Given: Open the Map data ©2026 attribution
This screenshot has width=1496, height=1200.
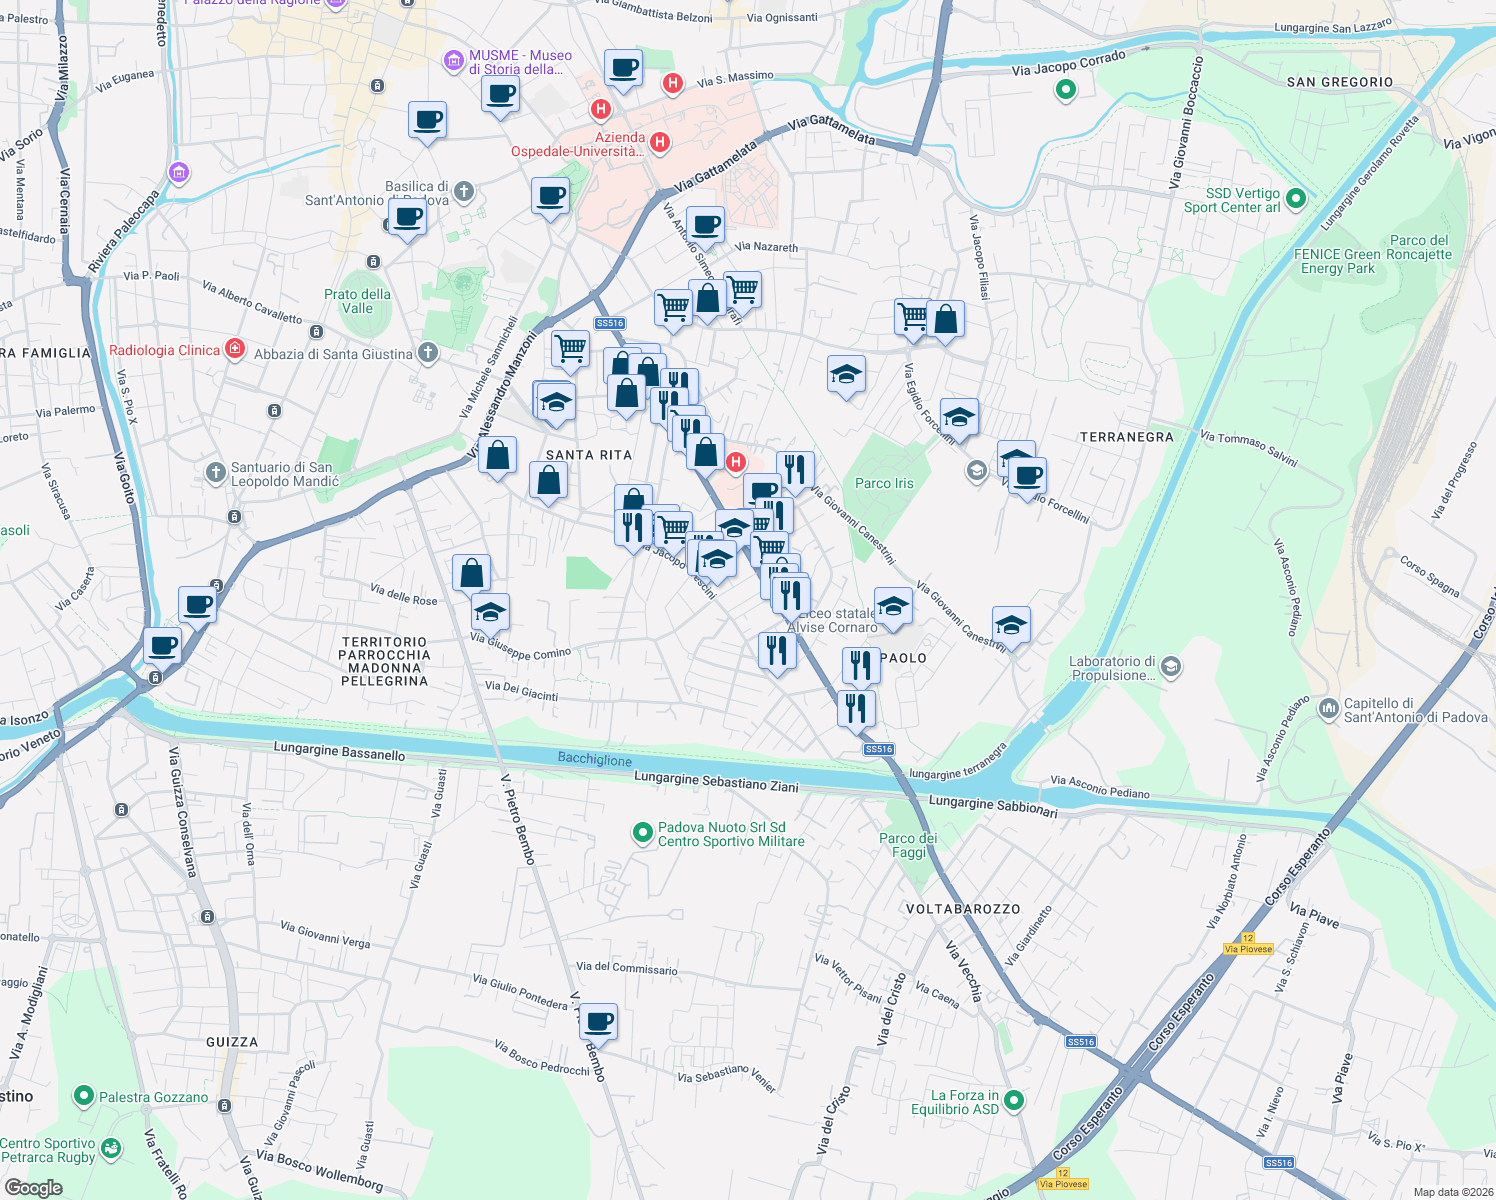Looking at the screenshot, I should 1451,1192.
